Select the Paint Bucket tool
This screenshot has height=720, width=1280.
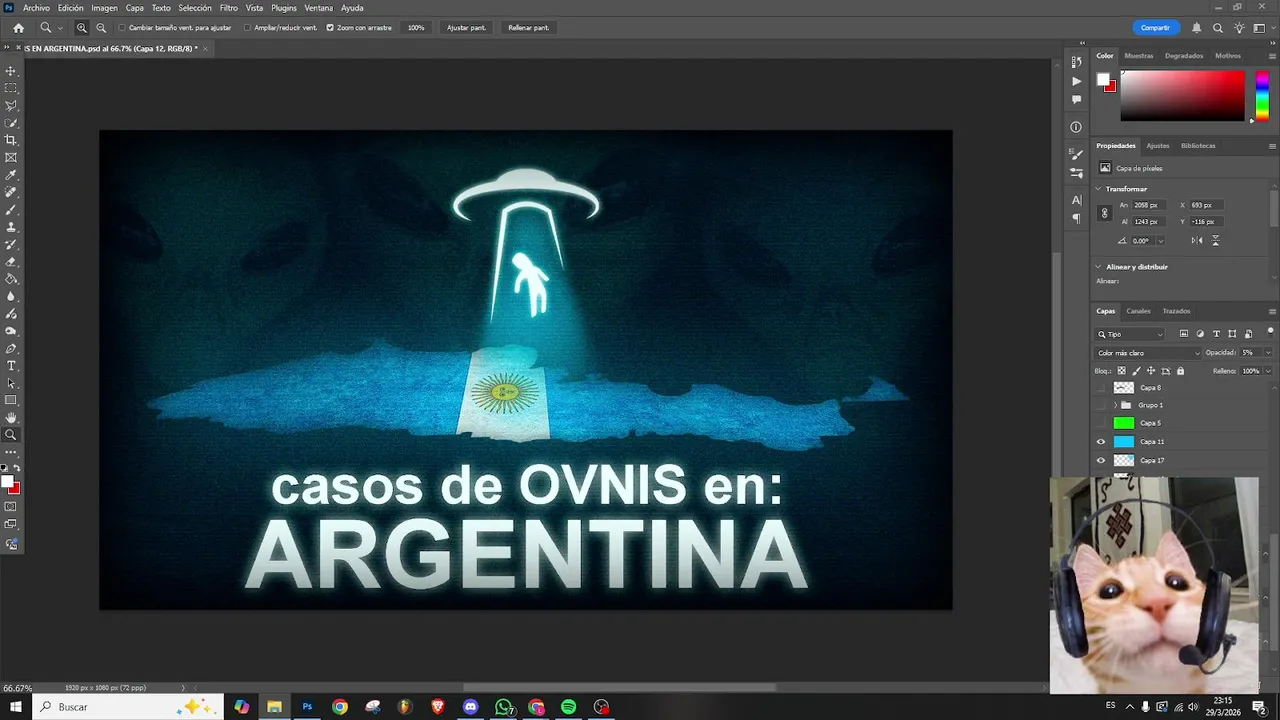[x=11, y=279]
